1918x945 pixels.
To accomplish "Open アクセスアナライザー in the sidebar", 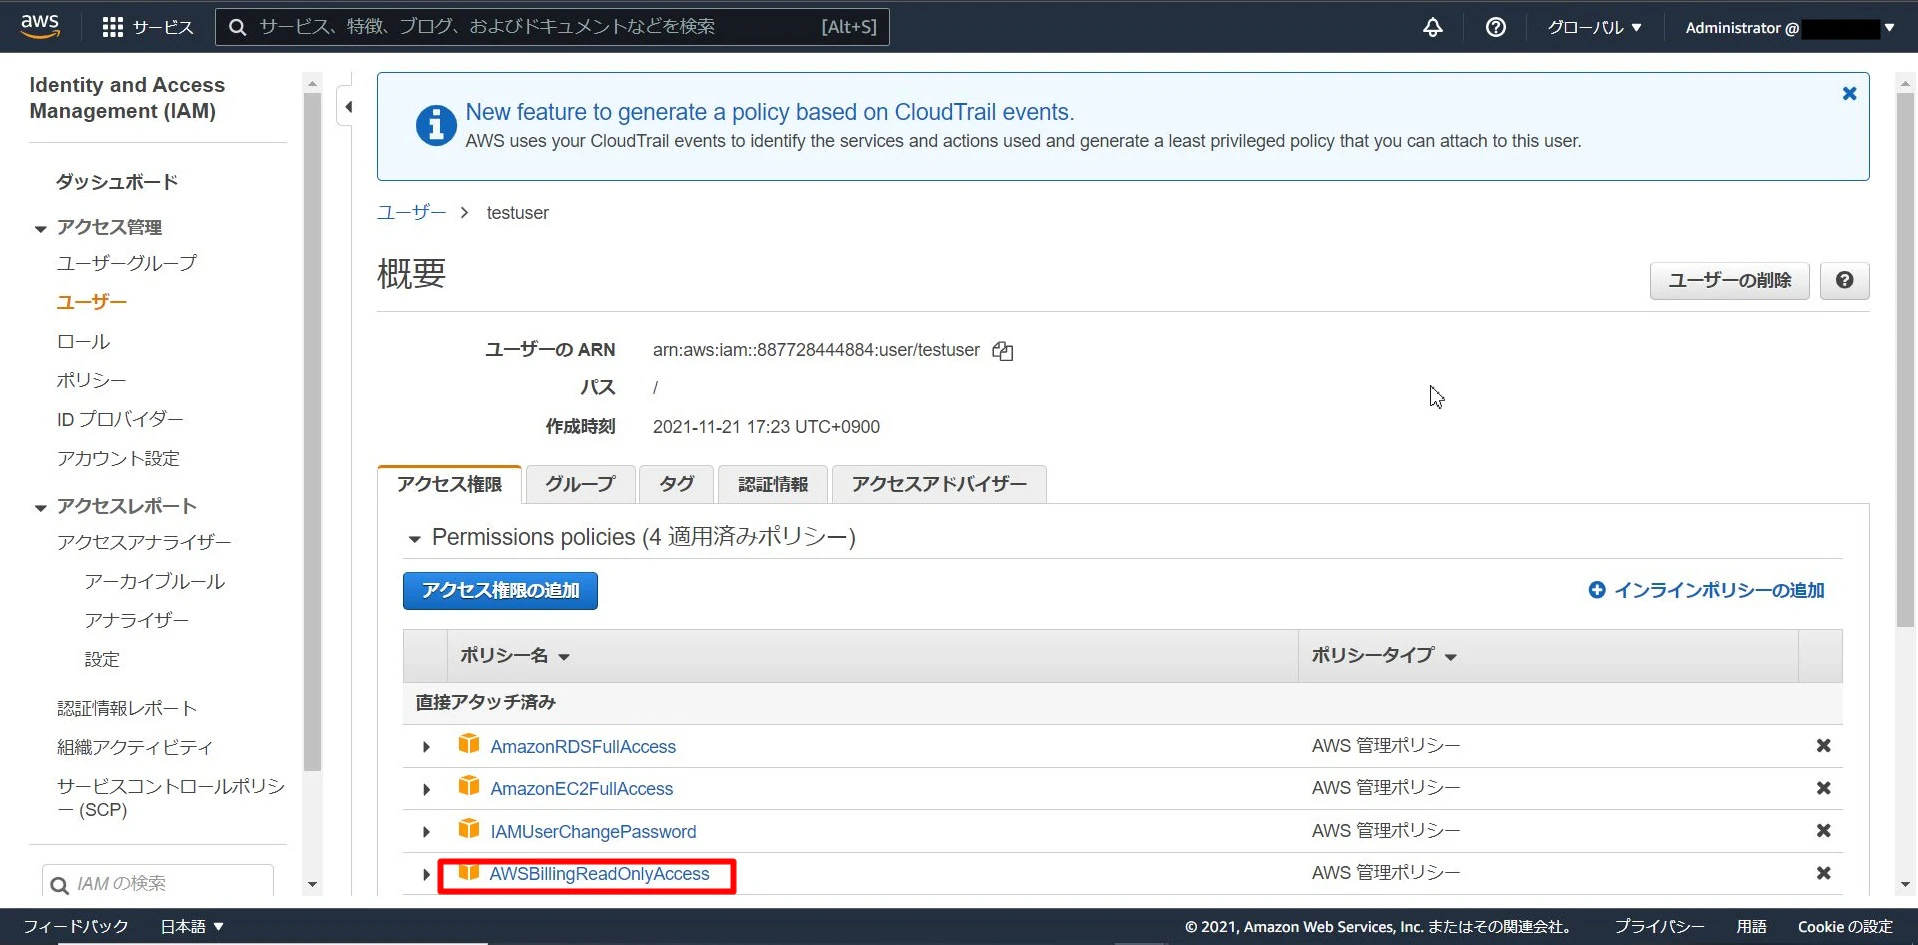I will tap(144, 542).
